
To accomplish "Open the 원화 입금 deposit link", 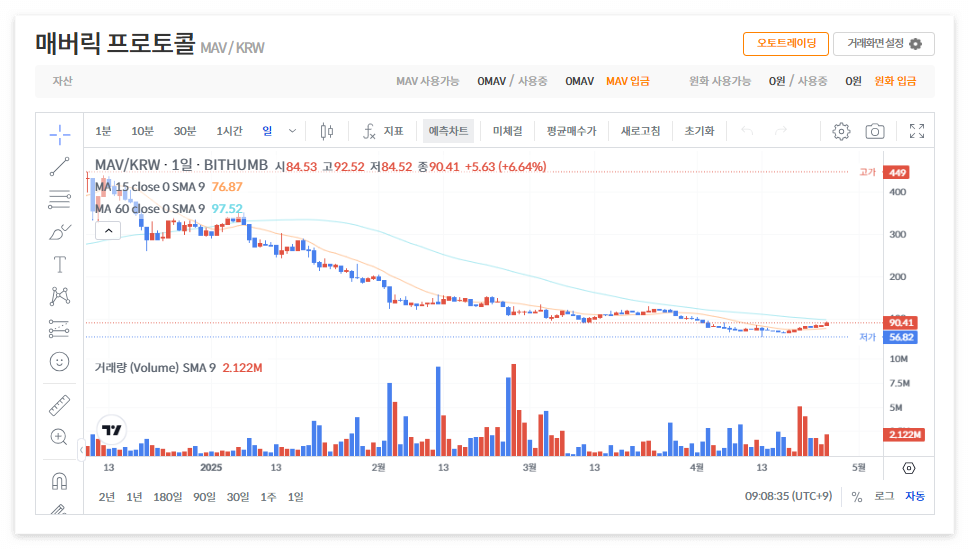I will tap(895, 81).
